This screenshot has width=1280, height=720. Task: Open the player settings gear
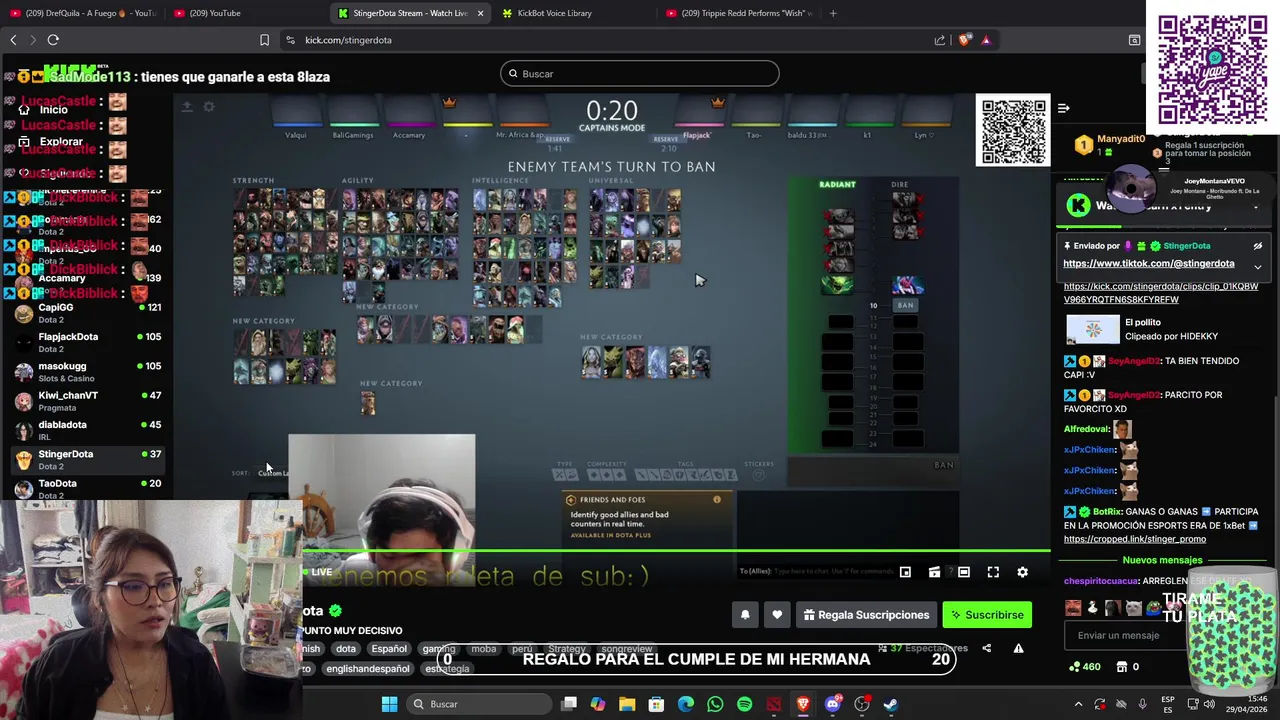[1022, 572]
